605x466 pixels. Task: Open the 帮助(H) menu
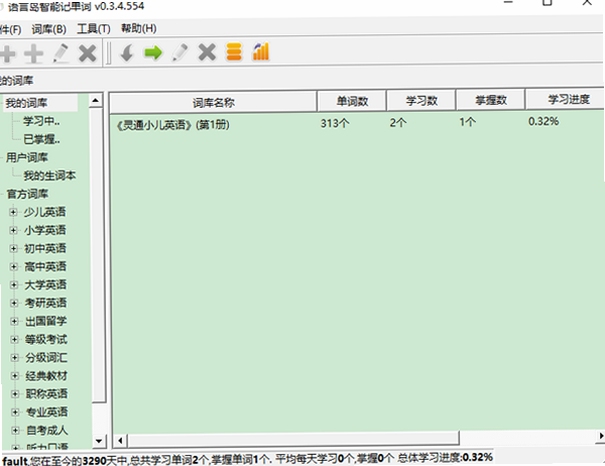pyautogui.click(x=139, y=28)
